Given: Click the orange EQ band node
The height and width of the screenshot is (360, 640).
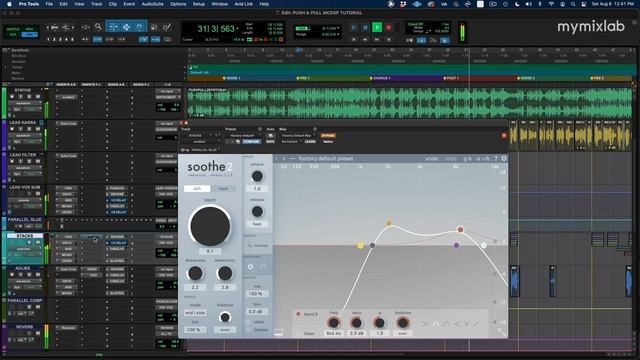Looking at the screenshot, I should point(389,223).
